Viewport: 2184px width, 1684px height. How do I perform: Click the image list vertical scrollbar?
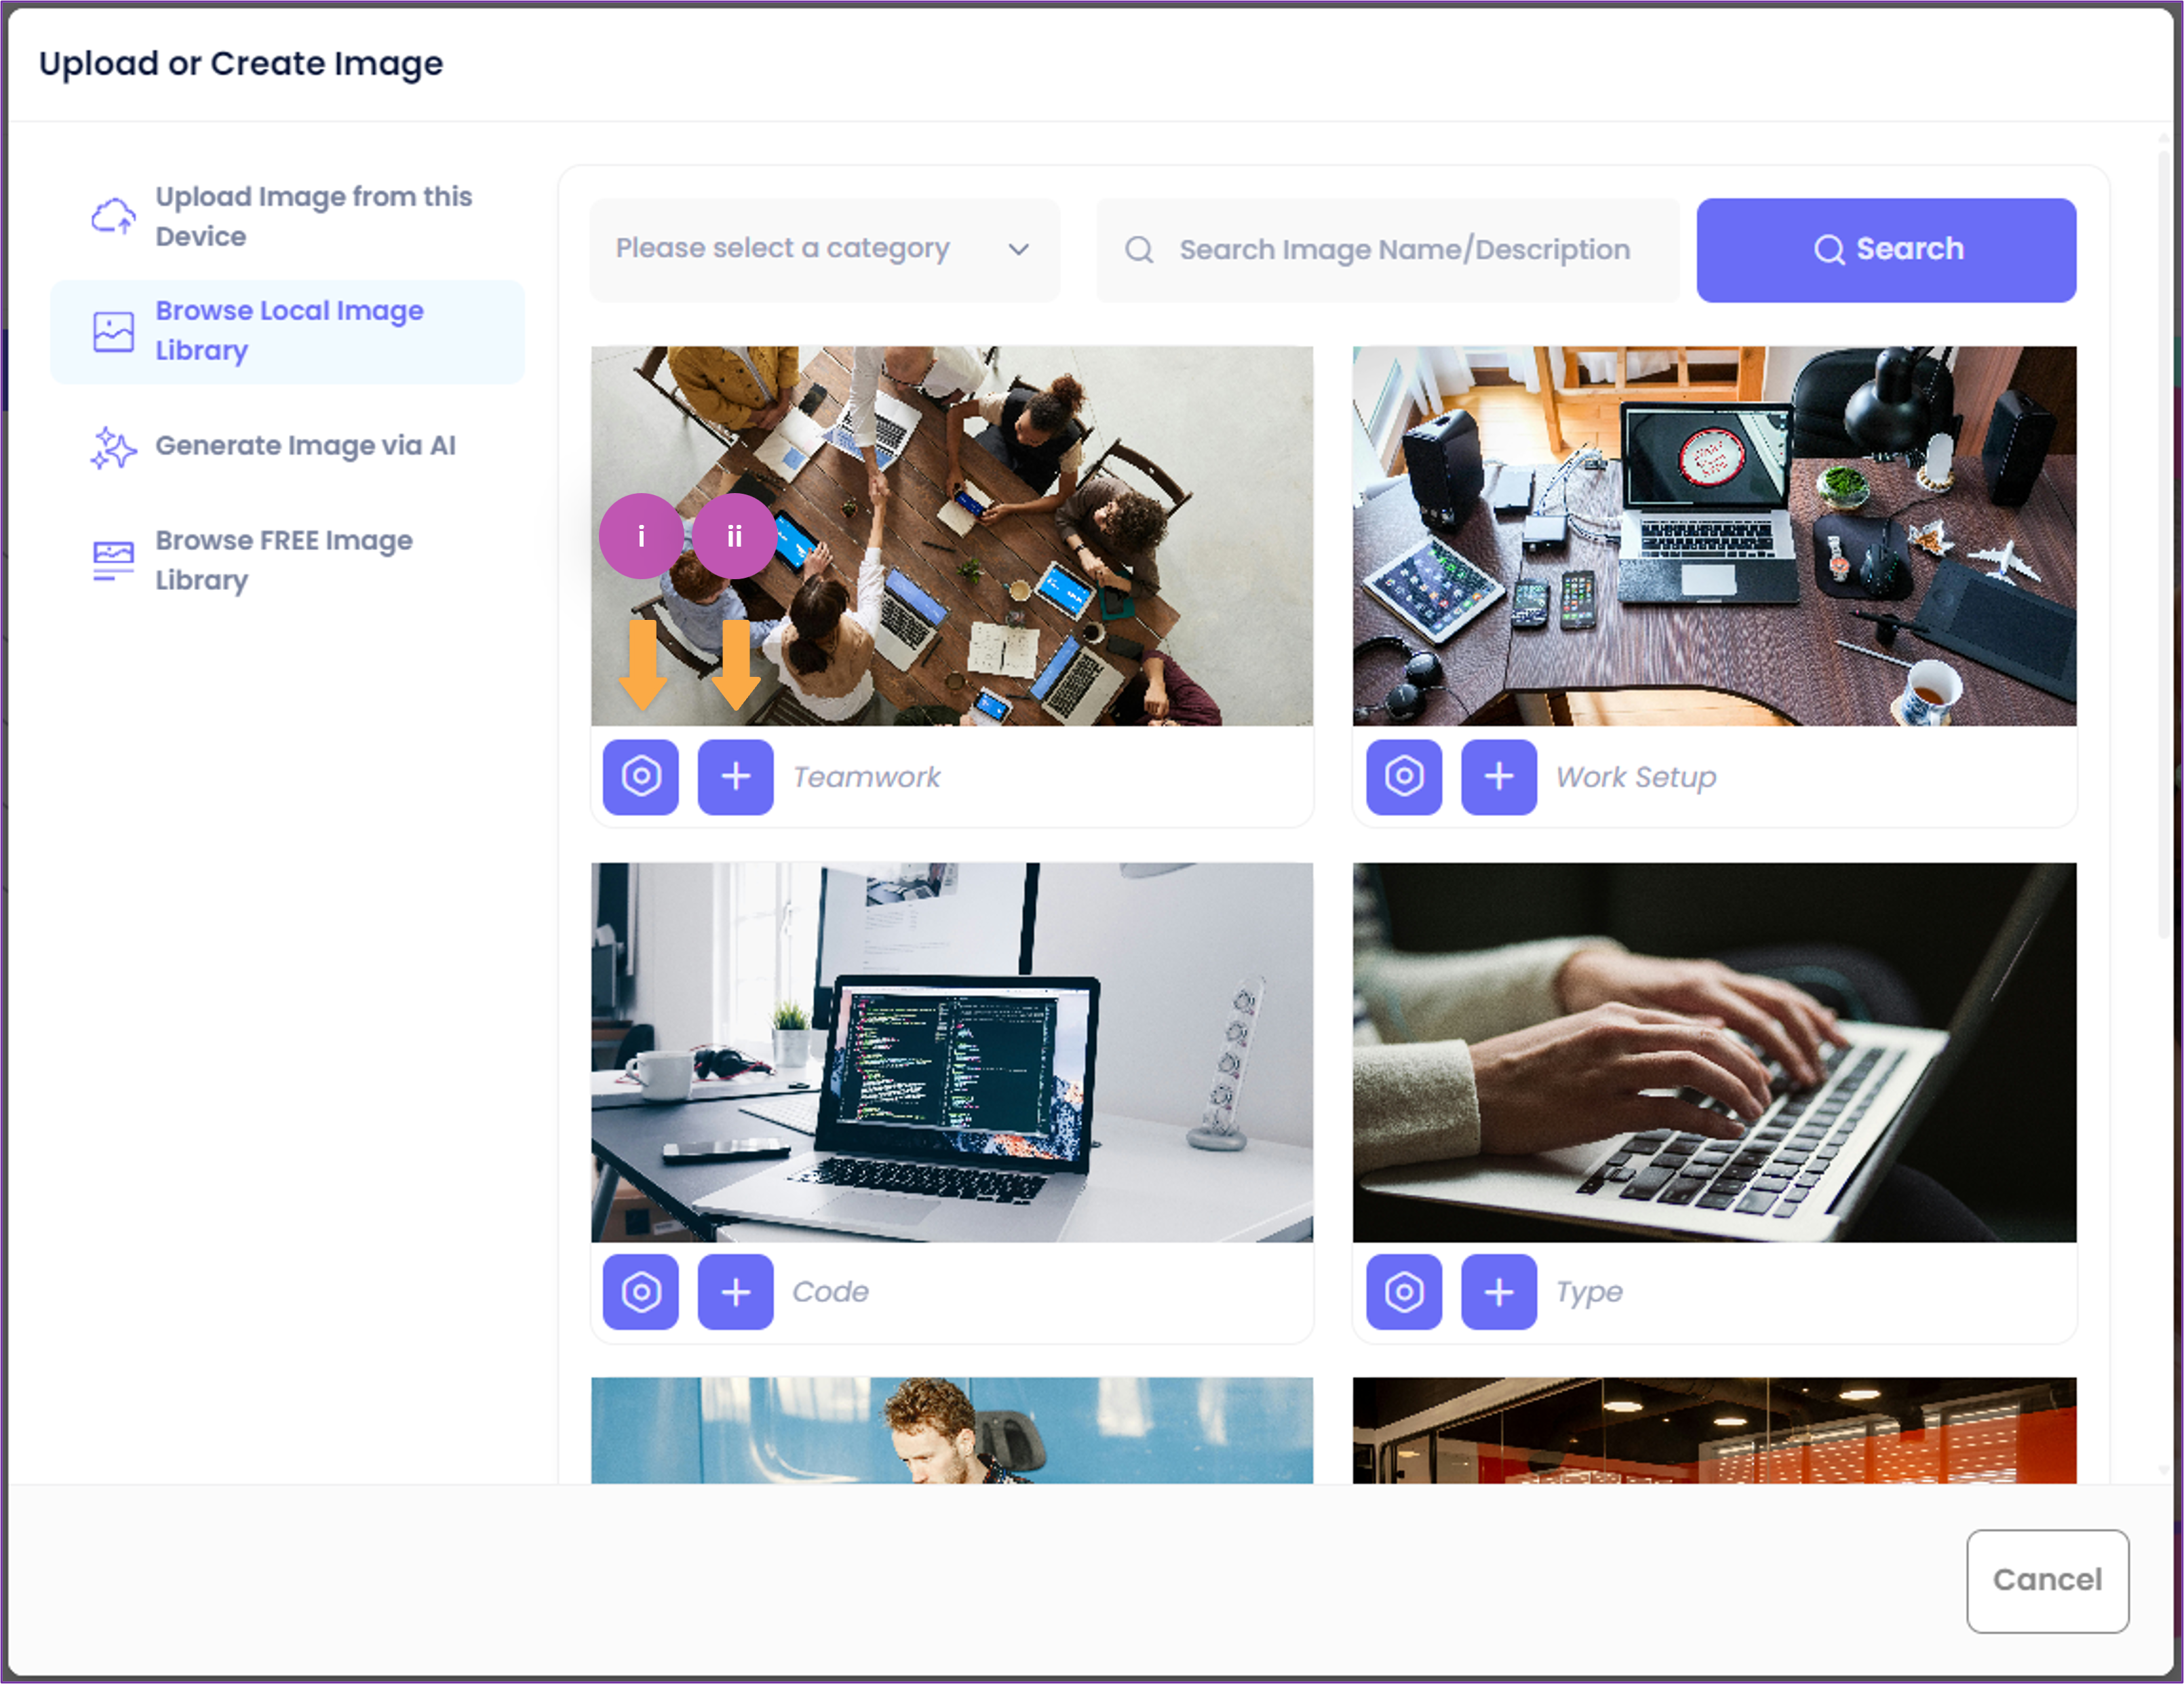pos(2163,545)
